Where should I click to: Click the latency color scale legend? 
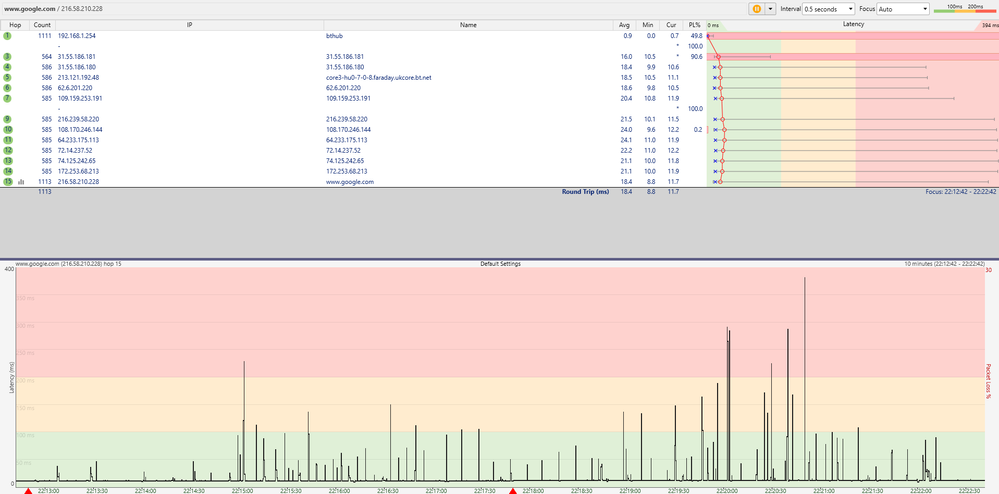[965, 8]
